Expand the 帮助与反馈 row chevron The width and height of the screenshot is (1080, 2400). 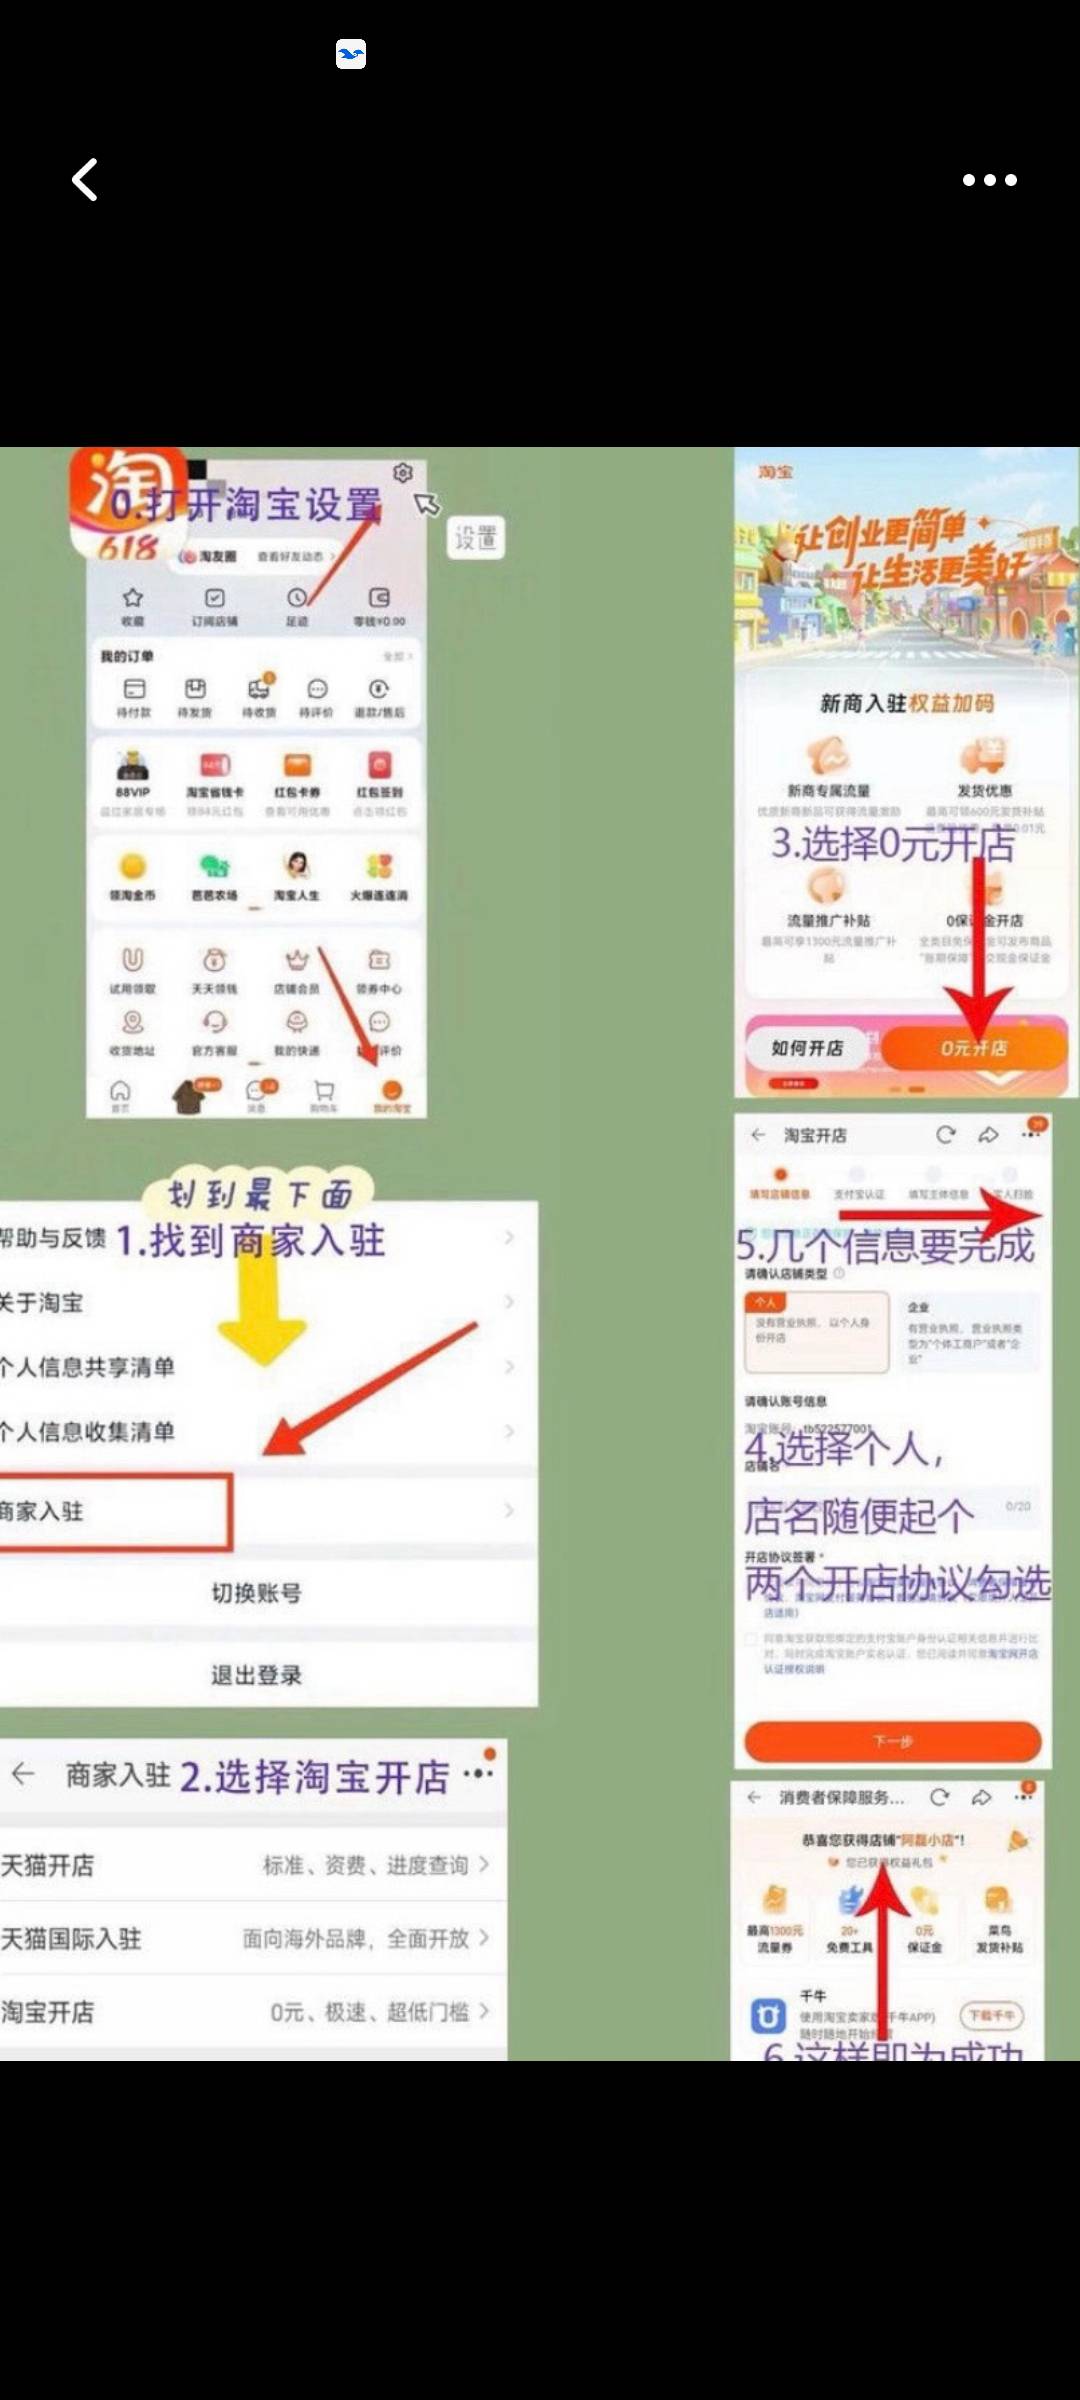(x=509, y=1237)
